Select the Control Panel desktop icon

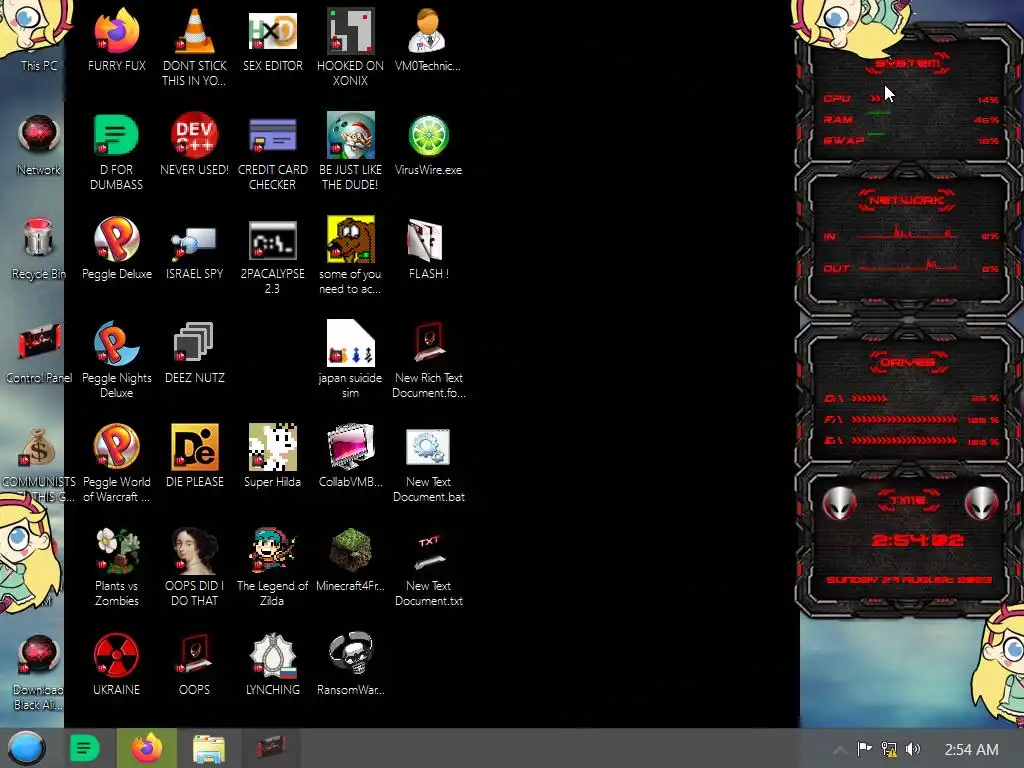[x=39, y=353]
